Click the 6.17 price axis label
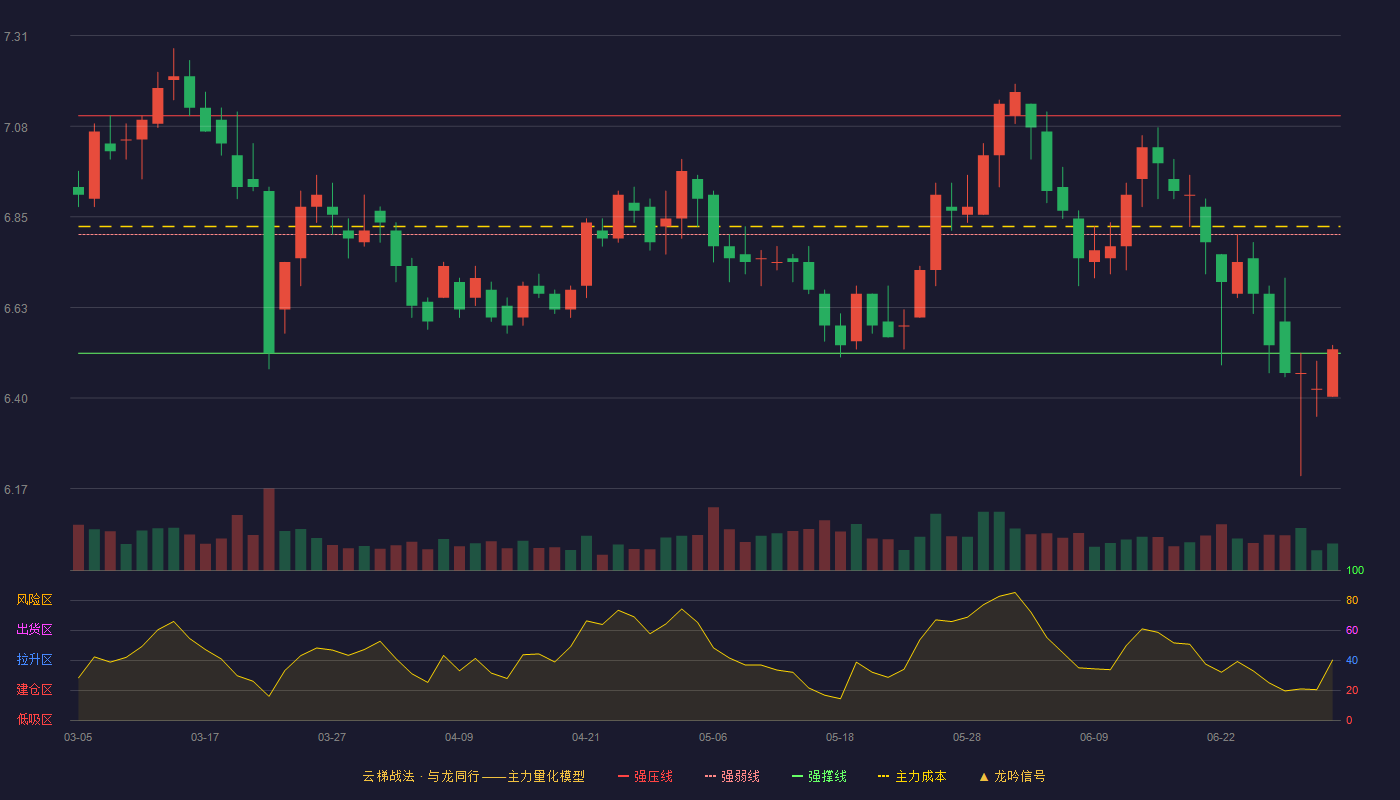Viewport: 1400px width, 800px height. (x=16, y=490)
